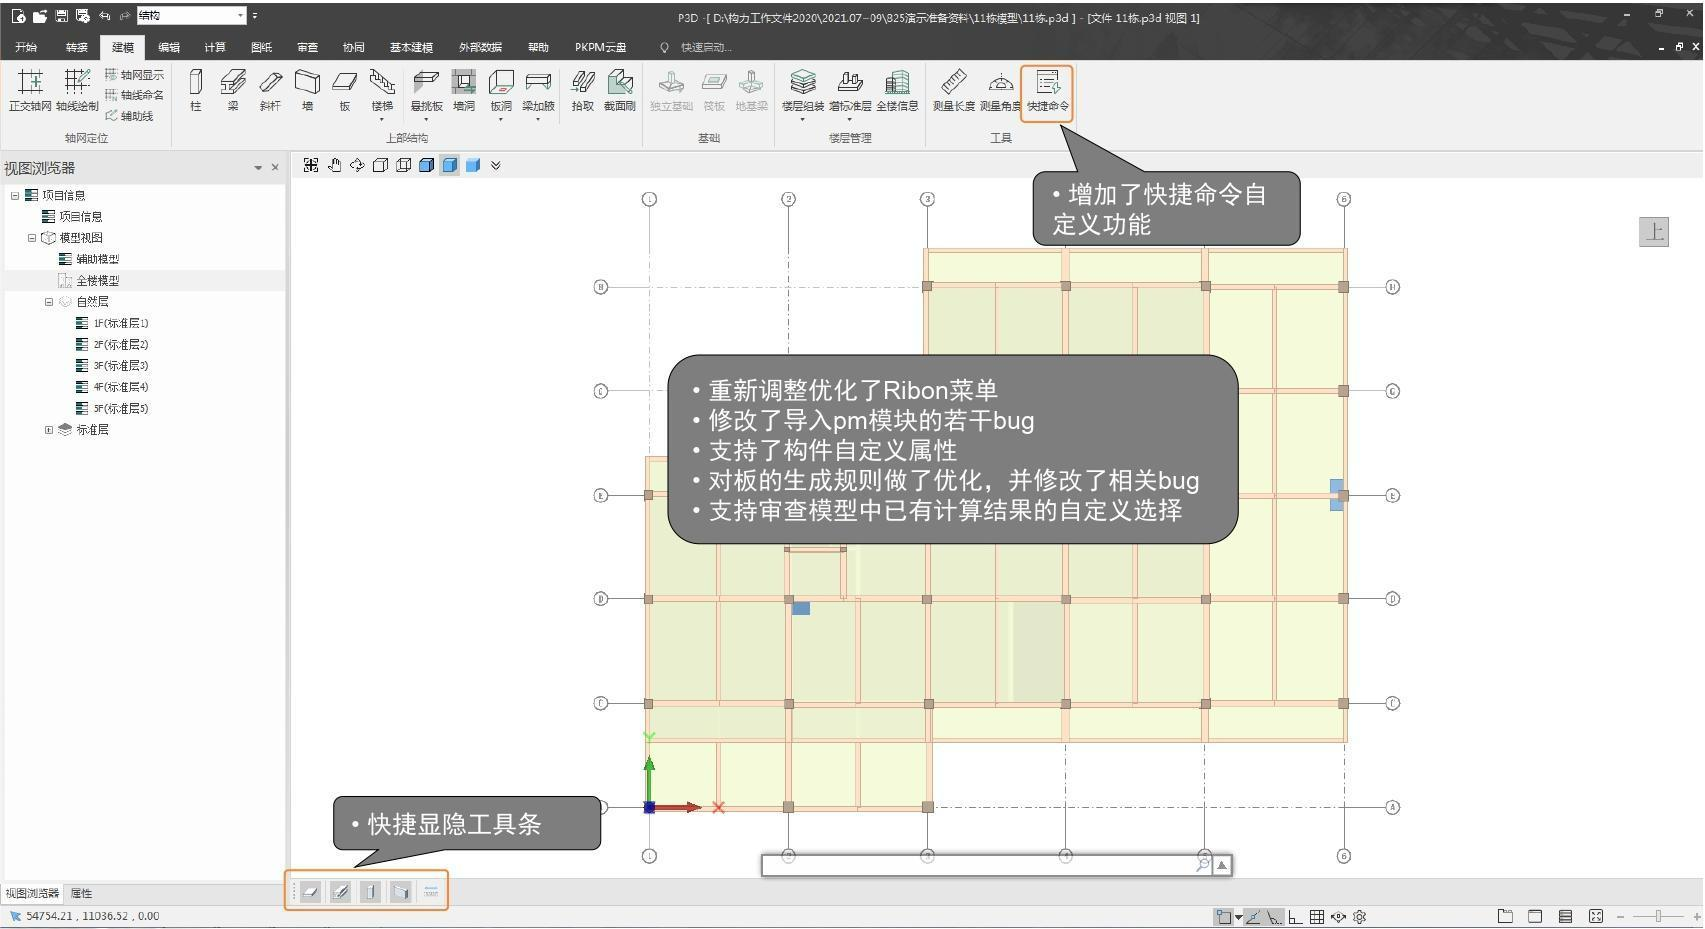The height and width of the screenshot is (929, 1705).
Task: Click the zoom slider in status bar
Action: 1658,916
